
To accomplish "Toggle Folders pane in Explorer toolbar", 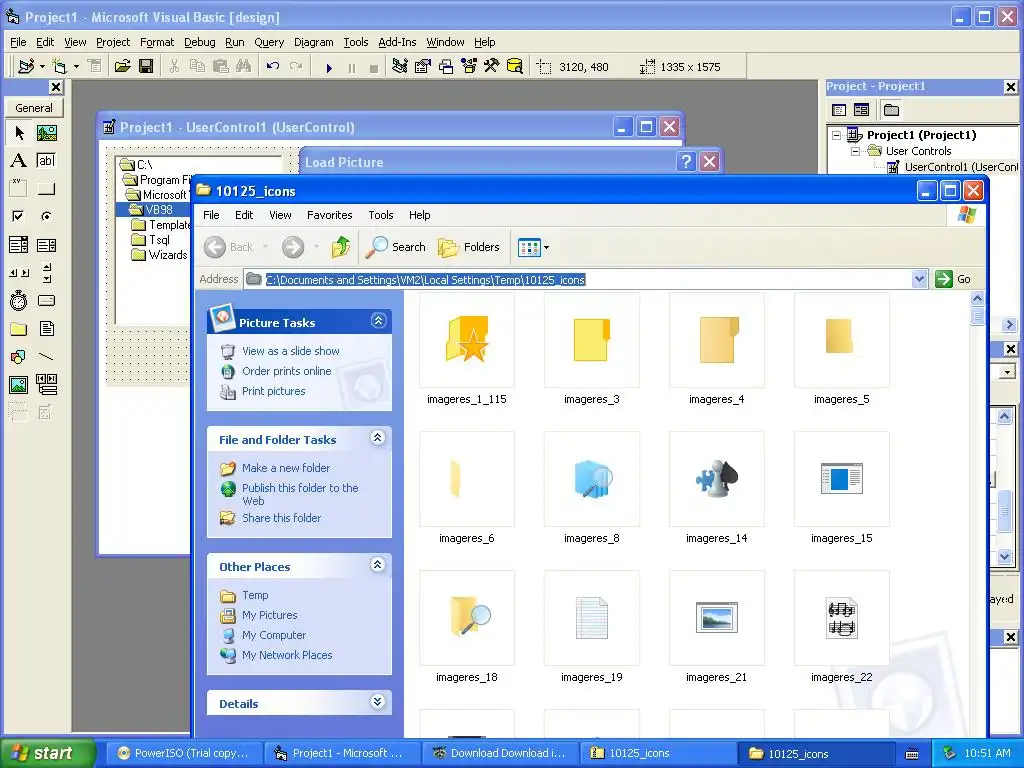I will coord(469,247).
